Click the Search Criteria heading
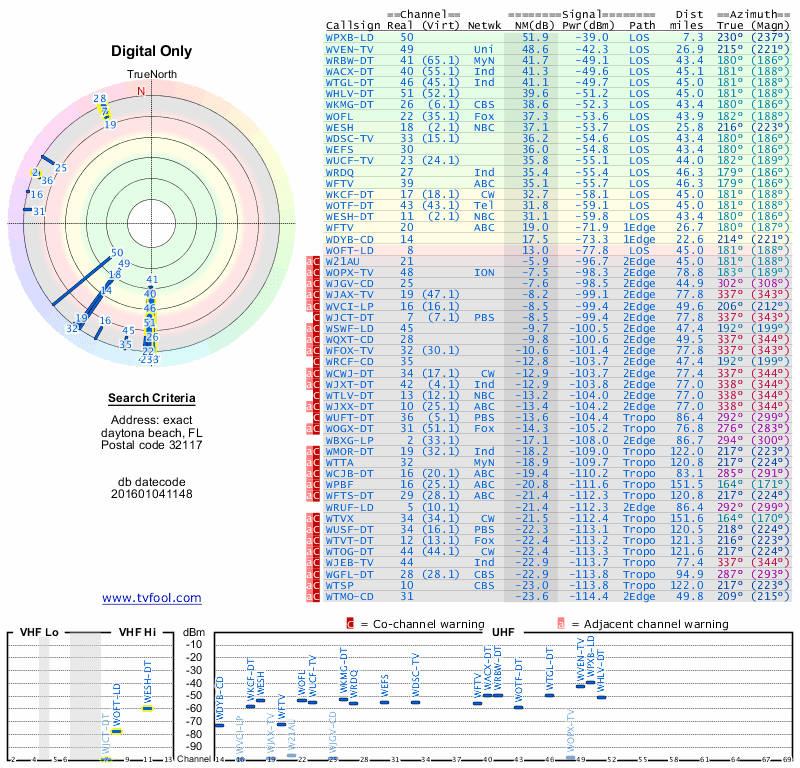Viewport: 800px width, 768px height. click(x=152, y=398)
